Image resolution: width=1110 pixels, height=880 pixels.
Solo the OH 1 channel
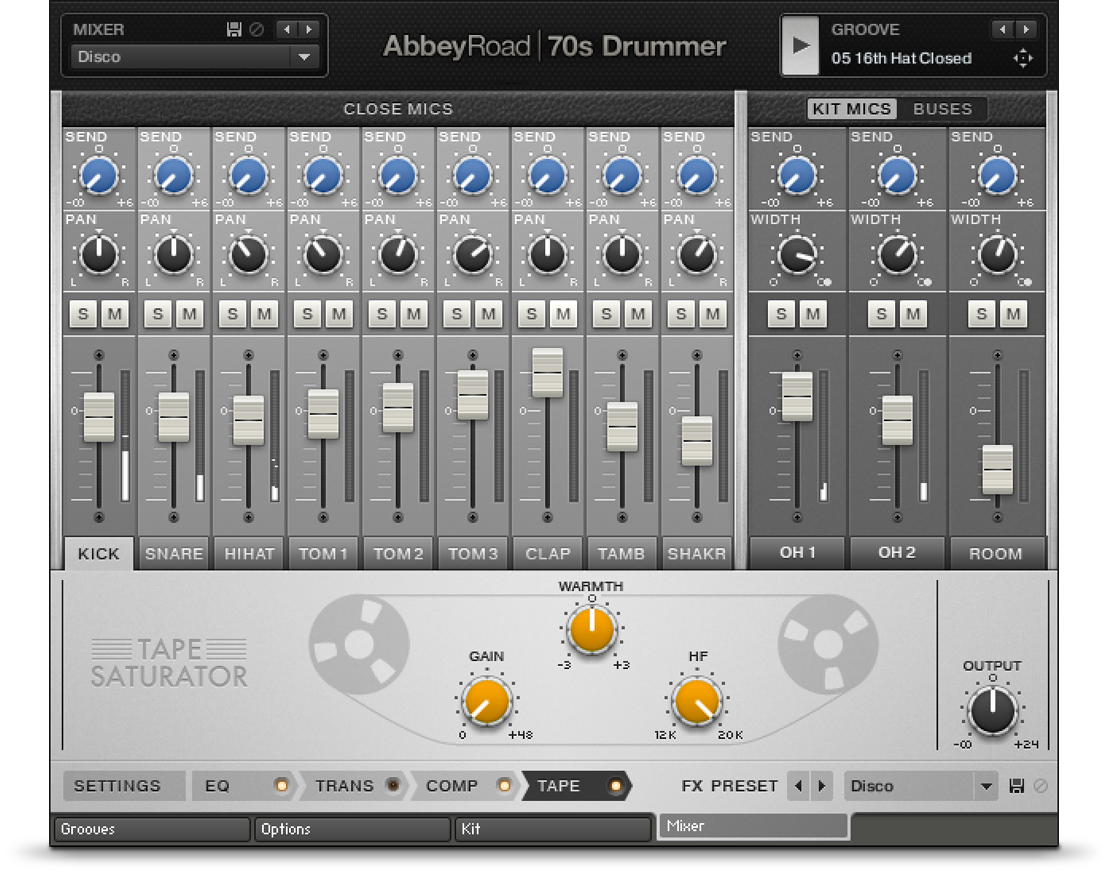coord(782,314)
